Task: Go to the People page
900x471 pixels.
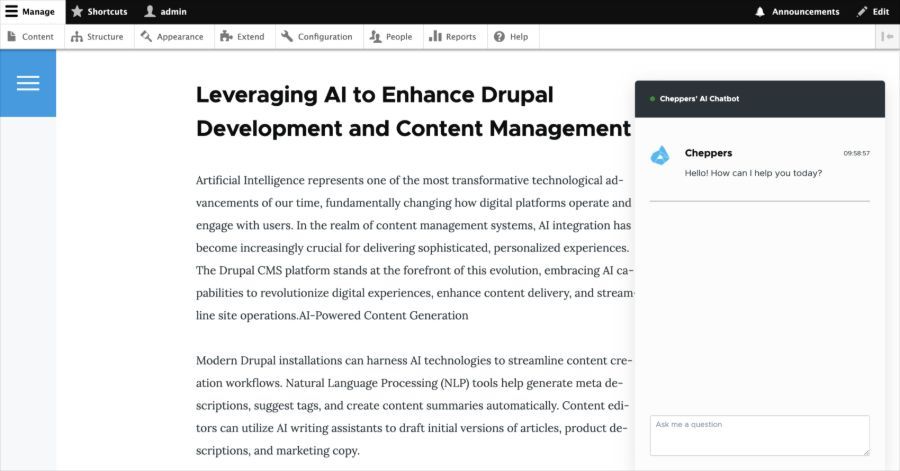Action: click(391, 37)
